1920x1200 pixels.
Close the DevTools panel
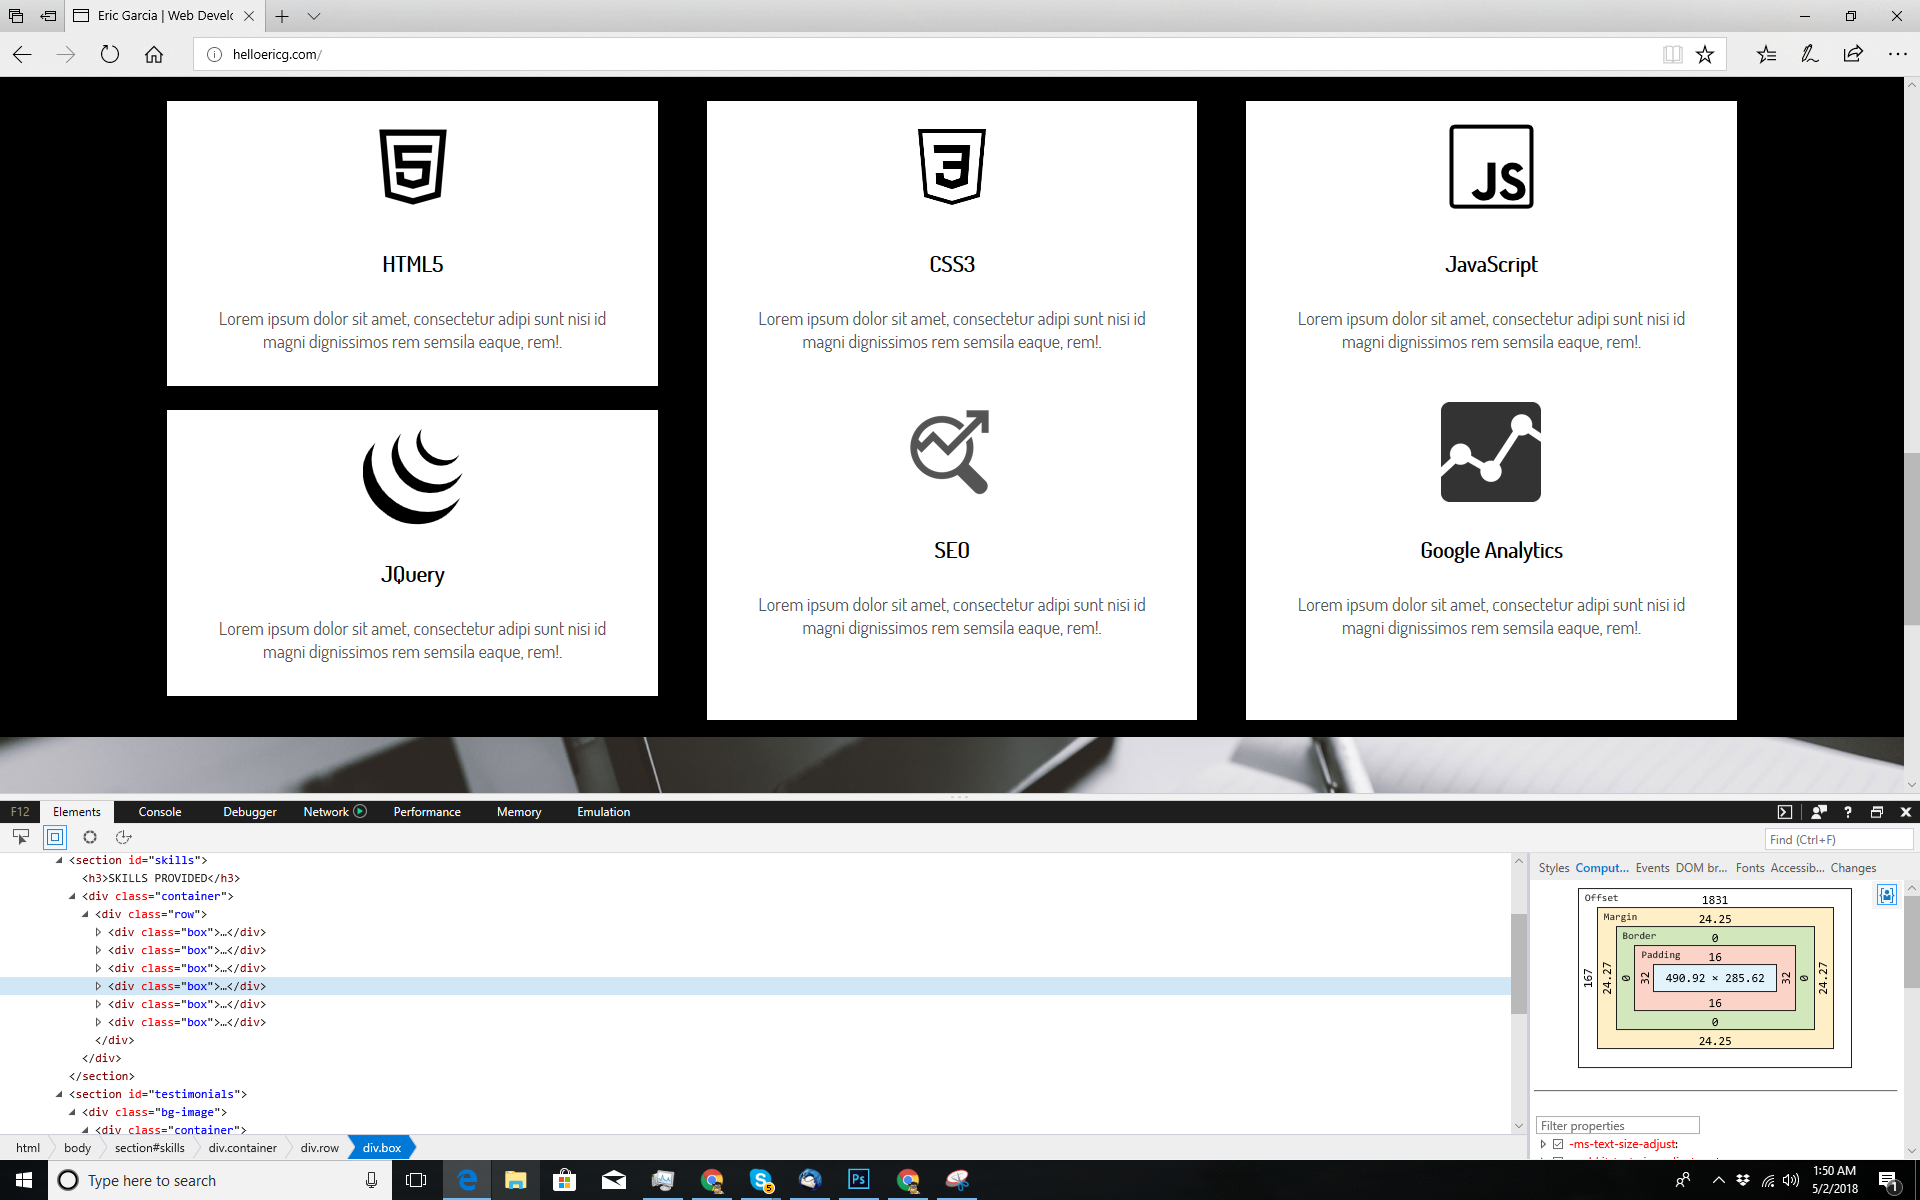pos(1906,812)
